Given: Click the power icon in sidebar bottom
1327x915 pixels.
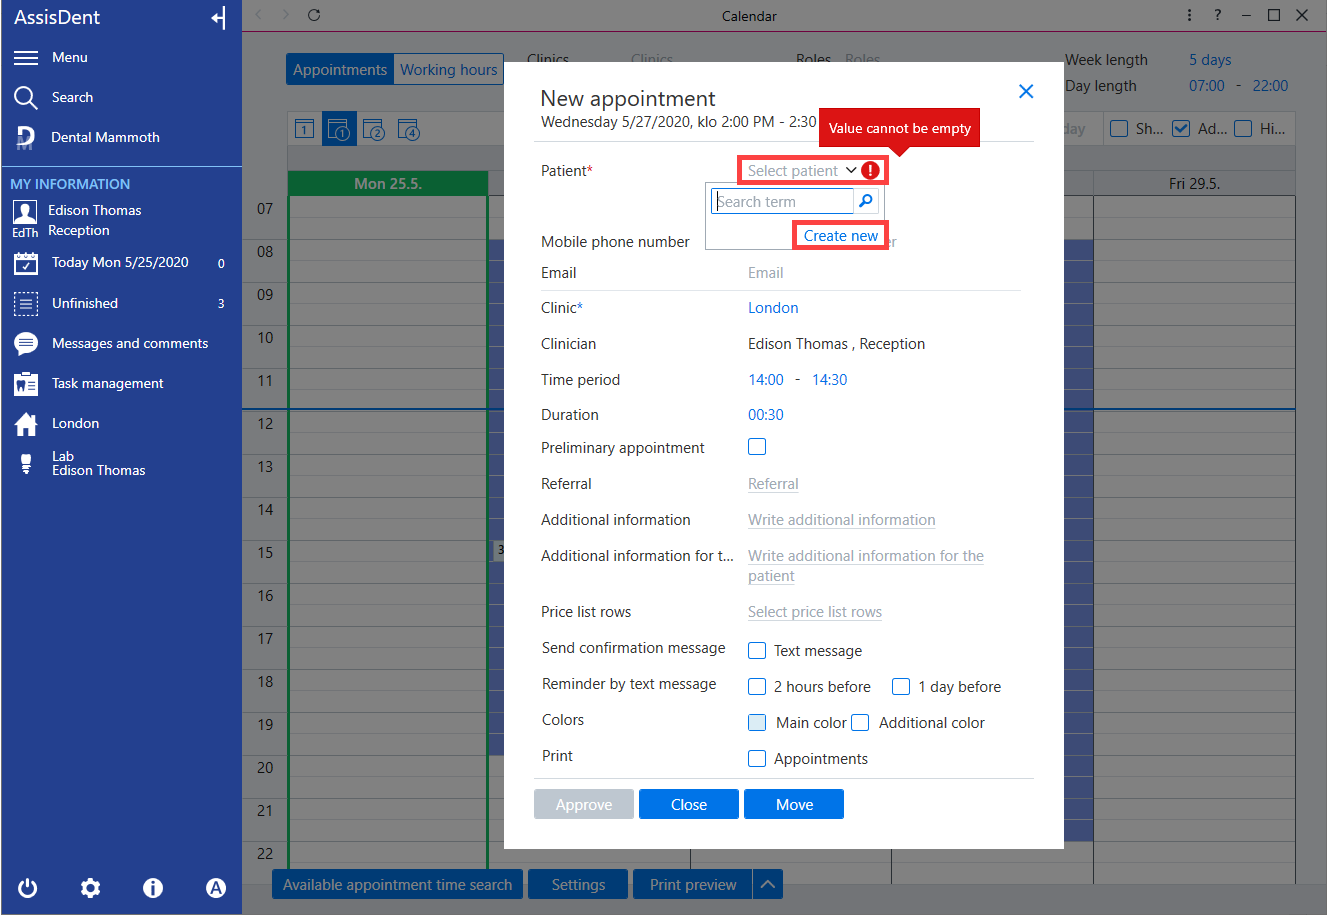Looking at the screenshot, I should (x=28, y=888).
